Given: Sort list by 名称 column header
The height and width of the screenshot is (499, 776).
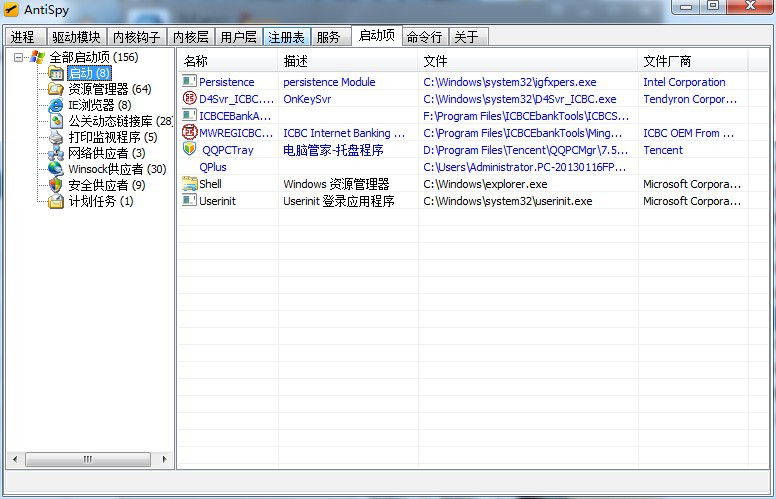Looking at the screenshot, I should click(228, 61).
